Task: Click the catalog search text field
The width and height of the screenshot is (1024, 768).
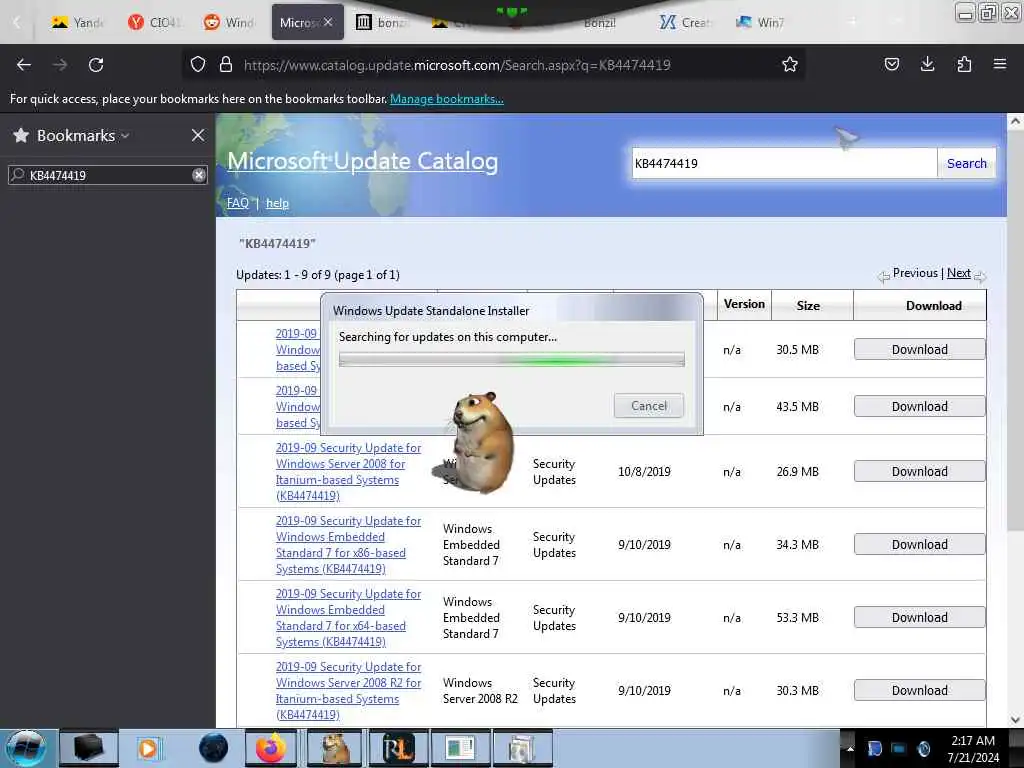Action: click(784, 163)
